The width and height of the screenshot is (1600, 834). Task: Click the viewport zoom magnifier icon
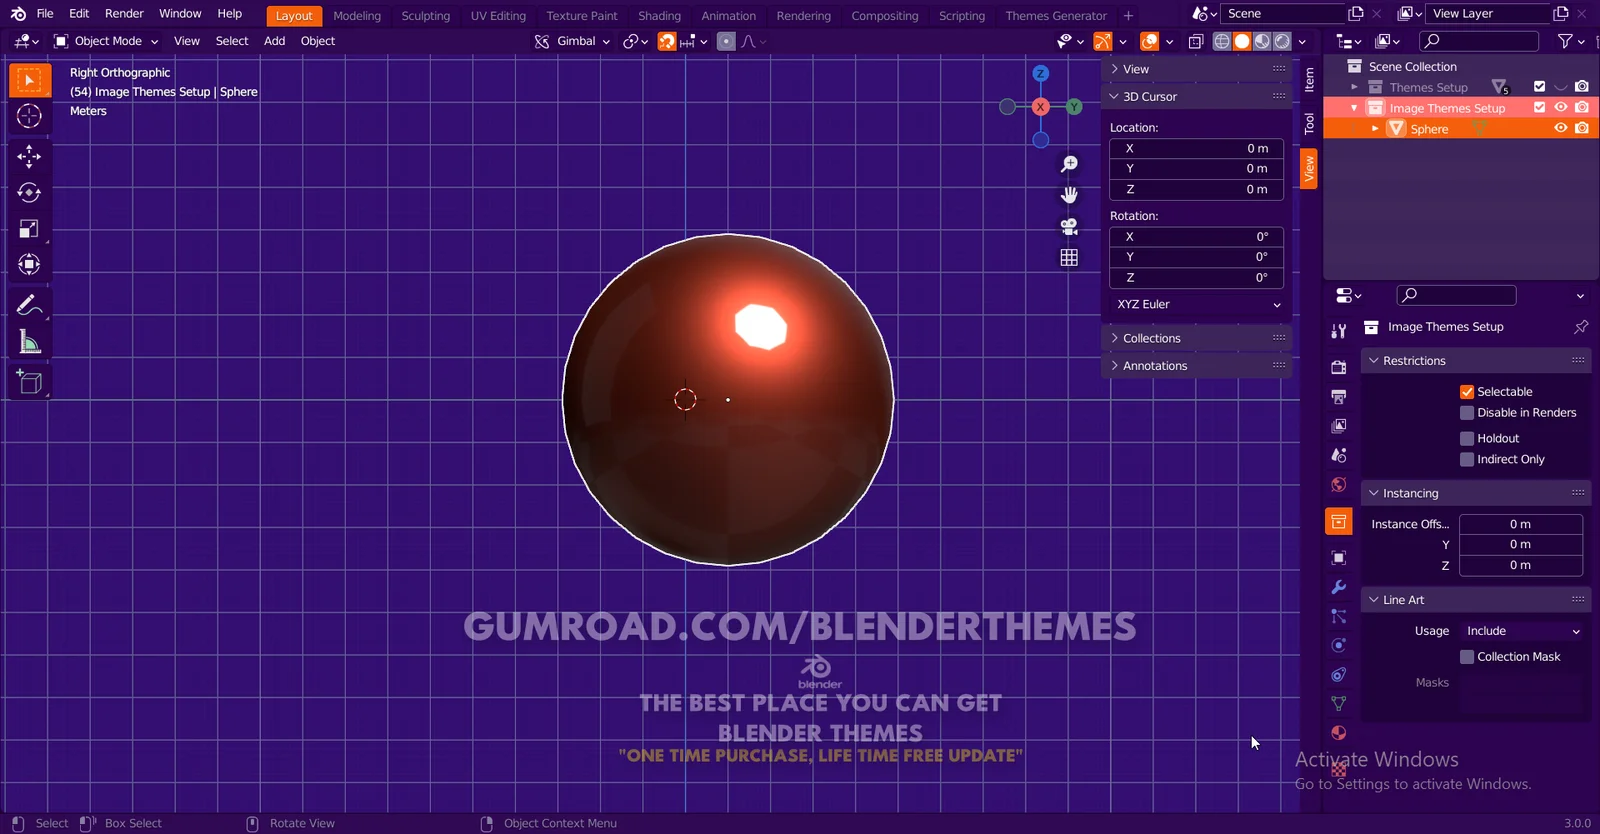[1069, 164]
